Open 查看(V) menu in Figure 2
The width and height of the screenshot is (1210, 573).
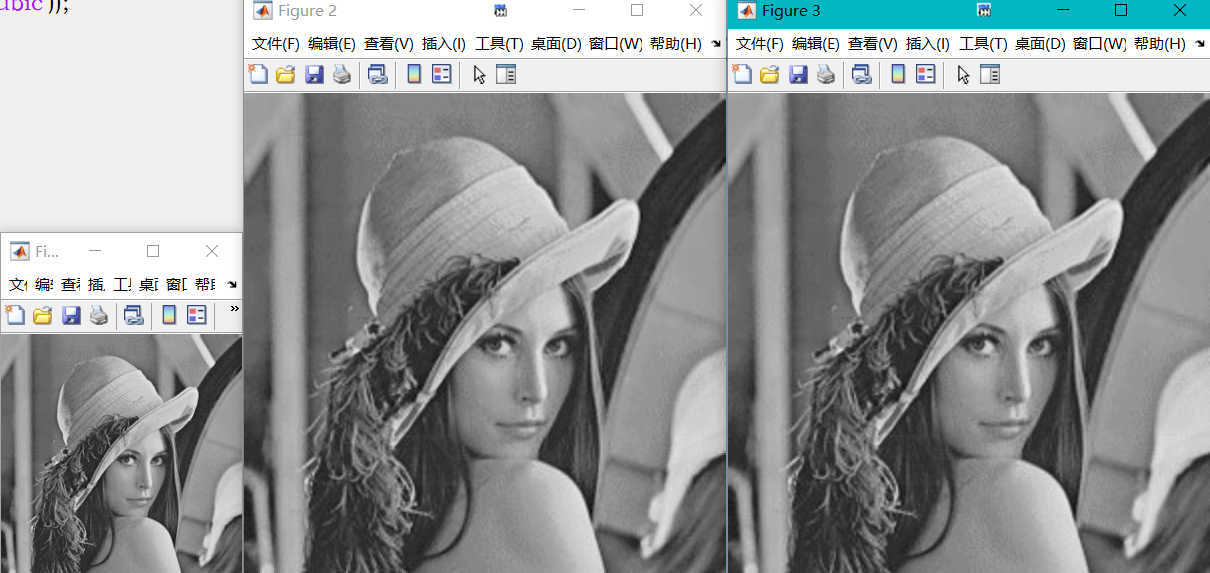389,44
